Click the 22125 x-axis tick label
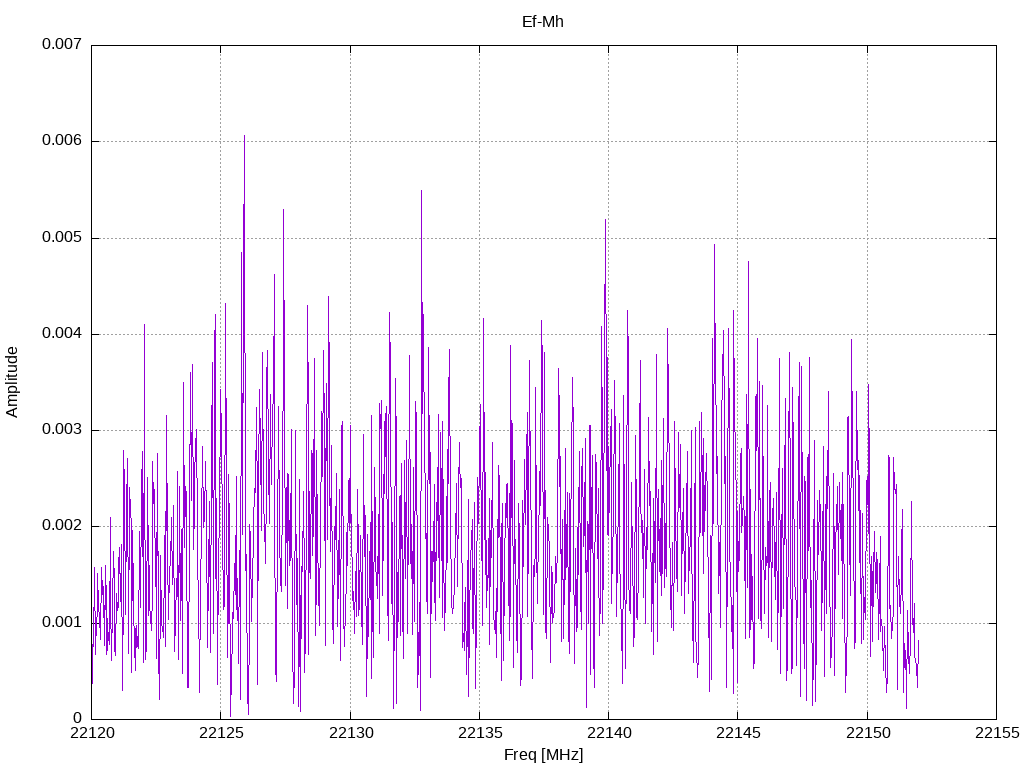The image size is (1024, 768). (221, 733)
